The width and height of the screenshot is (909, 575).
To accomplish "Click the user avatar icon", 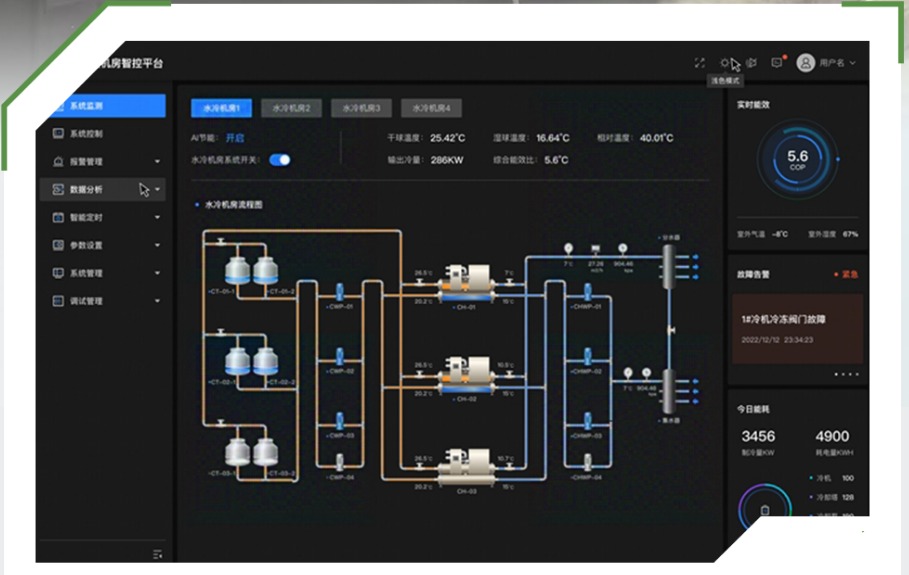I will pyautogui.click(x=805, y=63).
